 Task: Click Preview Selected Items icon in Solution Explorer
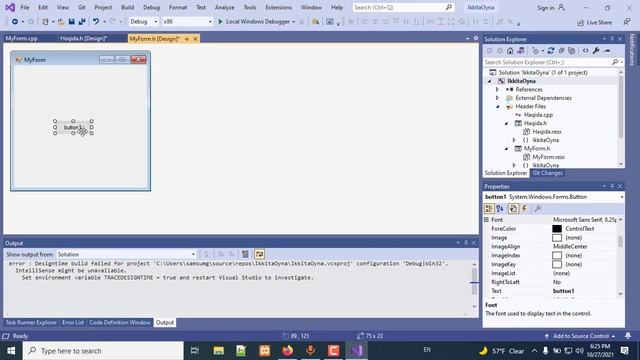[607, 51]
